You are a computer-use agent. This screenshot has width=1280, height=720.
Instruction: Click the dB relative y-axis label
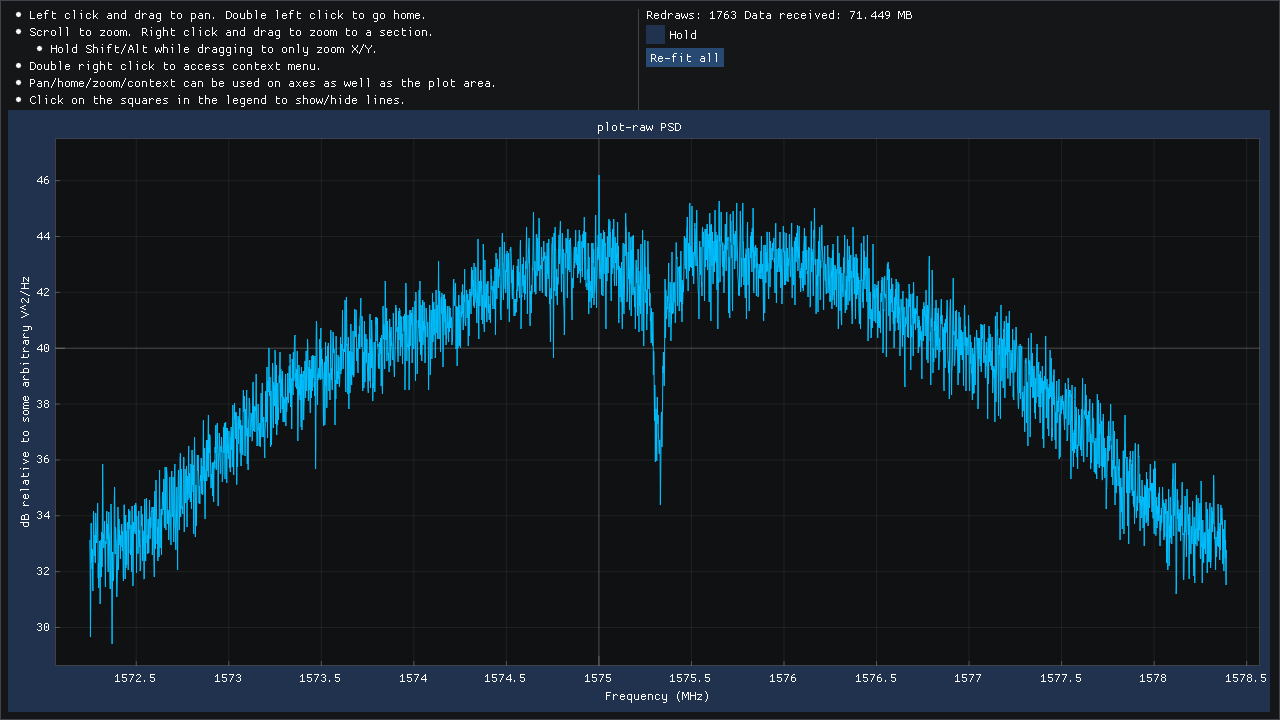tap(26, 401)
